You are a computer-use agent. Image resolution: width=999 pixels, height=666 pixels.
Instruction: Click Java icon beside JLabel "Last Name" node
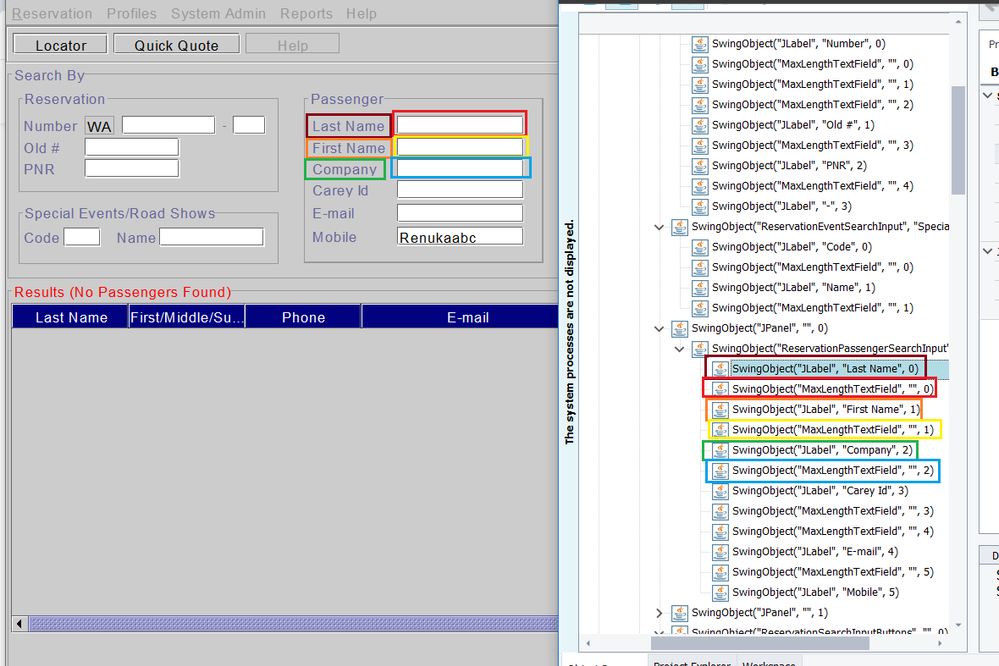coord(720,369)
